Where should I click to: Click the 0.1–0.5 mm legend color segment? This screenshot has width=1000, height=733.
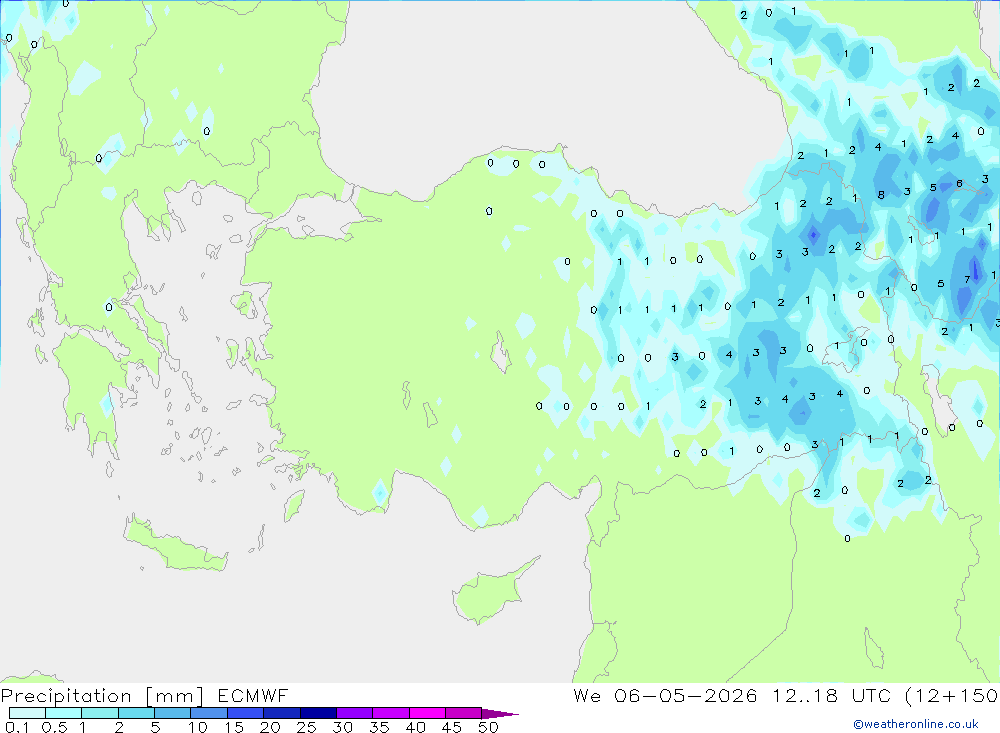(27, 713)
